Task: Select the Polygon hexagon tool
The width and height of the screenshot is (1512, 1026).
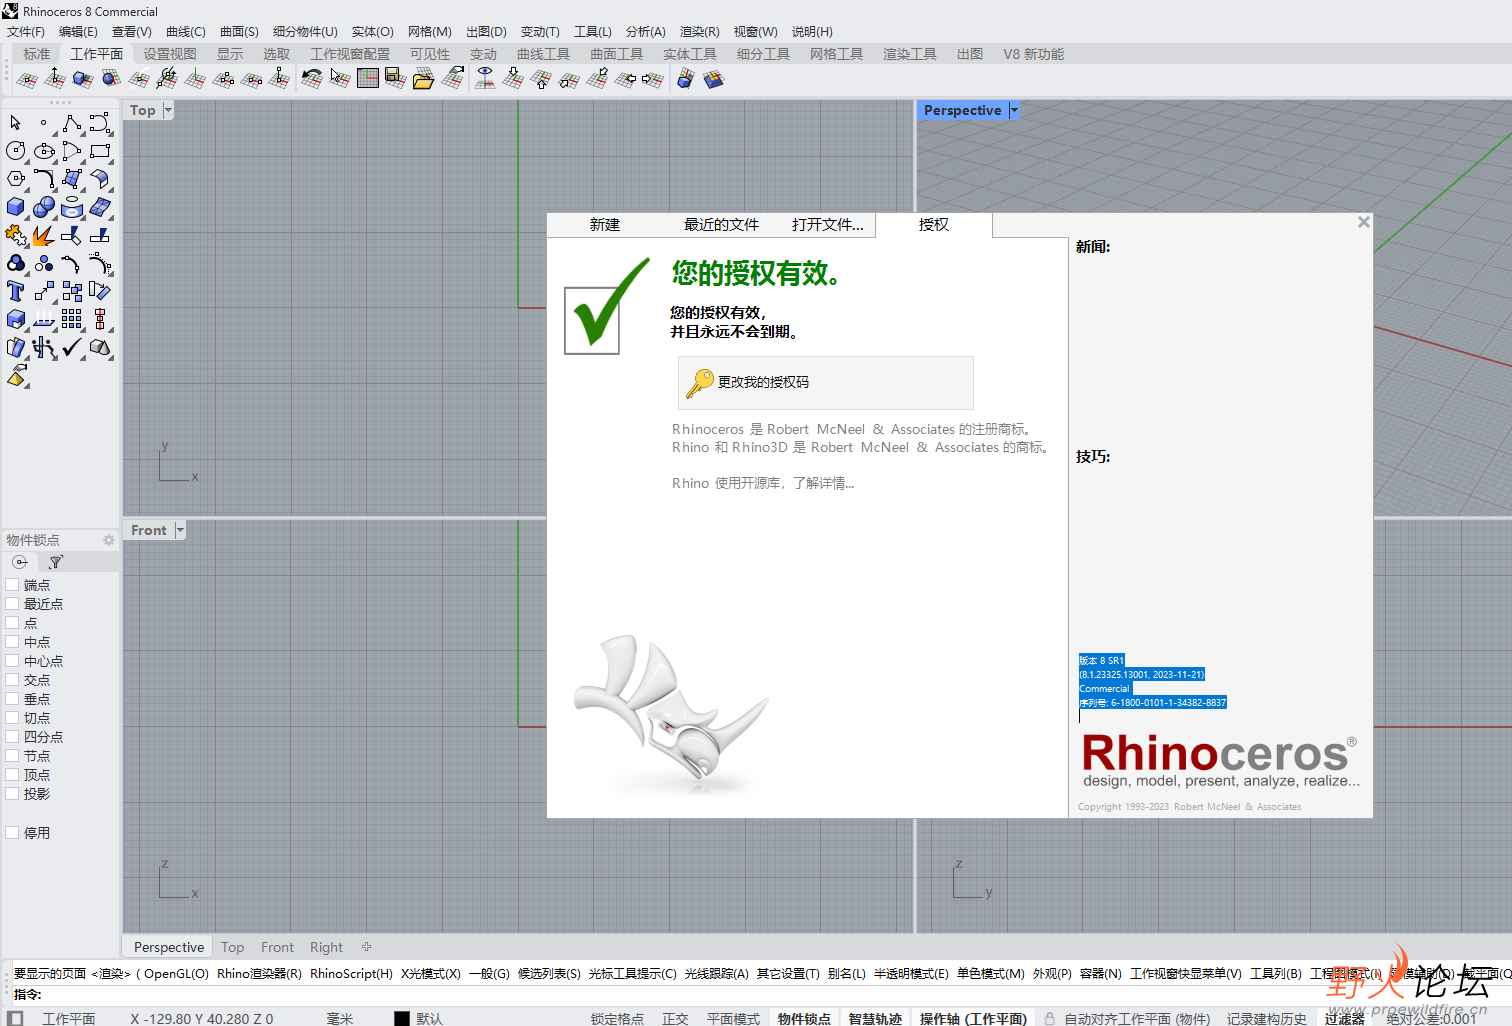Action: 16,179
